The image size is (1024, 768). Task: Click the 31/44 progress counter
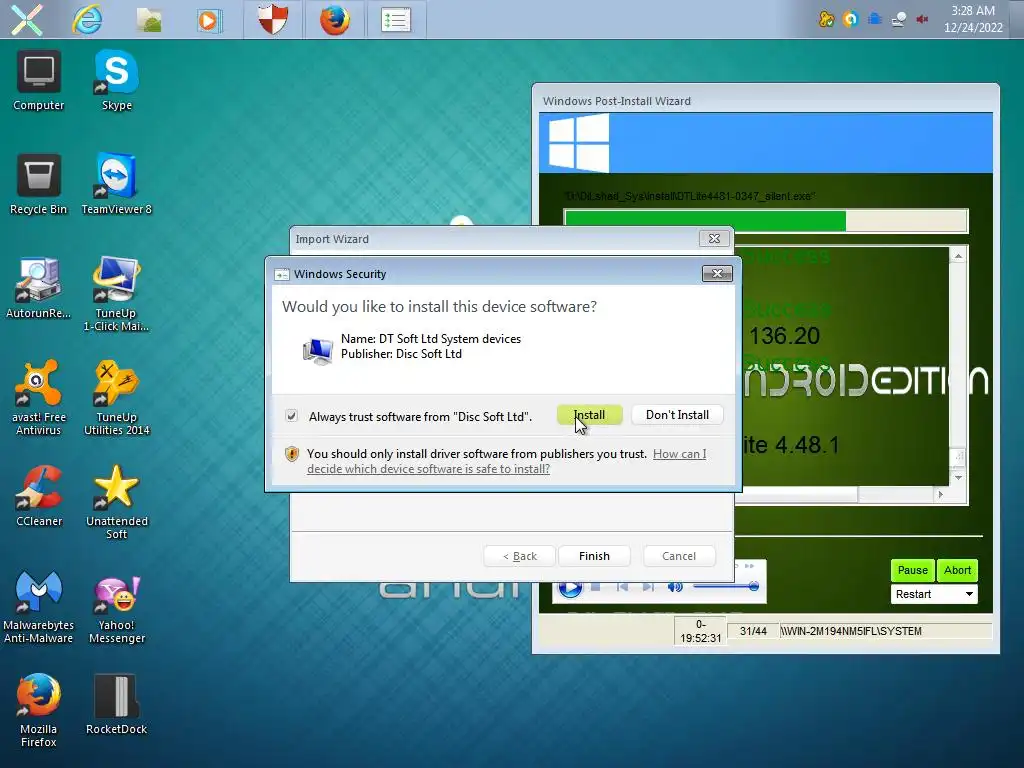(x=753, y=631)
